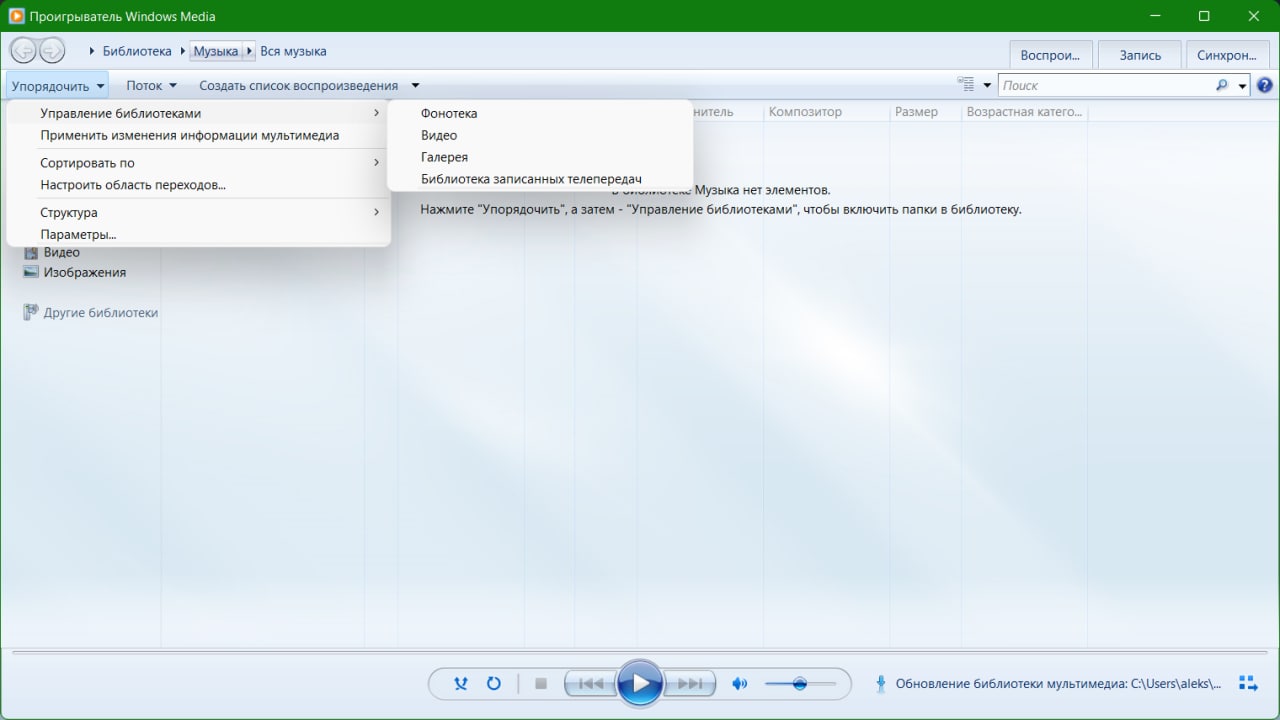Image resolution: width=1280 pixels, height=720 pixels.
Task: Switch to the Синхронизация tab
Action: (x=1227, y=55)
